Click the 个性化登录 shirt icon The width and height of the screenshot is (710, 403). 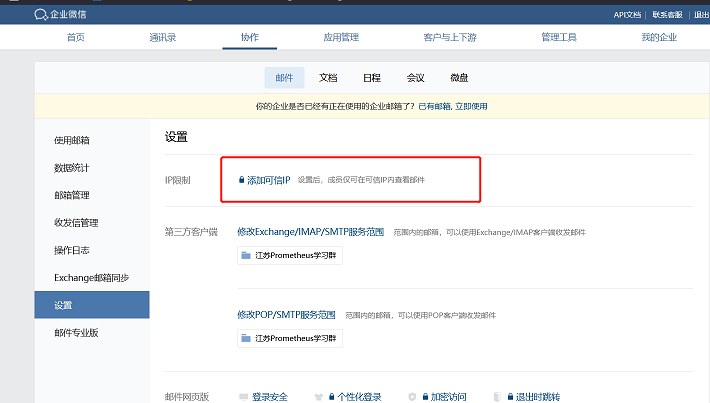coord(318,397)
